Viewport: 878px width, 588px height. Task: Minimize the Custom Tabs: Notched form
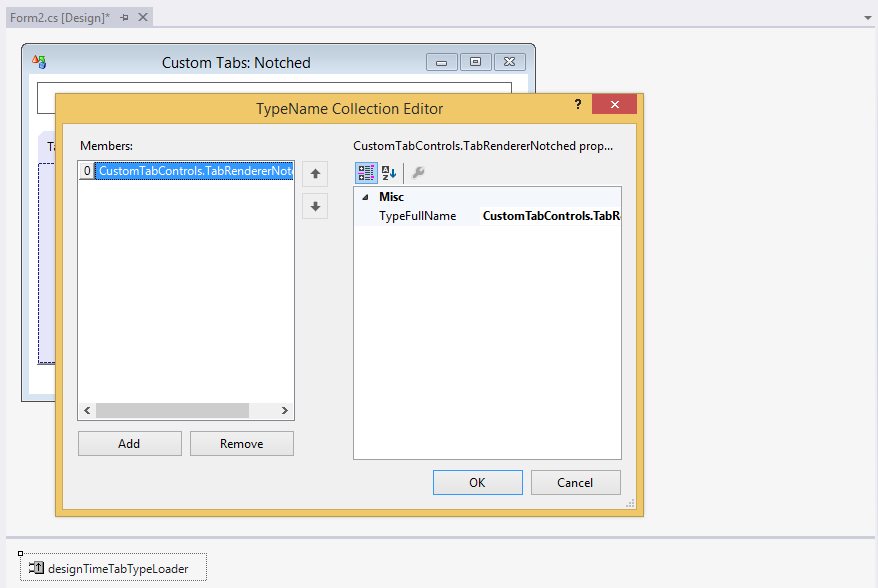coord(442,62)
